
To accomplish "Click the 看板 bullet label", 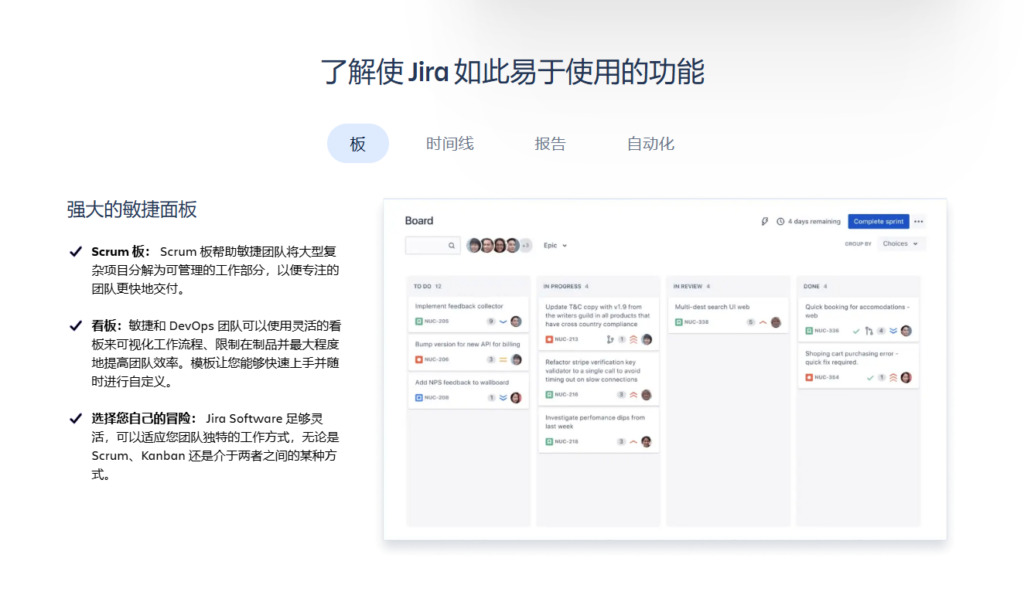I will click(x=106, y=325).
